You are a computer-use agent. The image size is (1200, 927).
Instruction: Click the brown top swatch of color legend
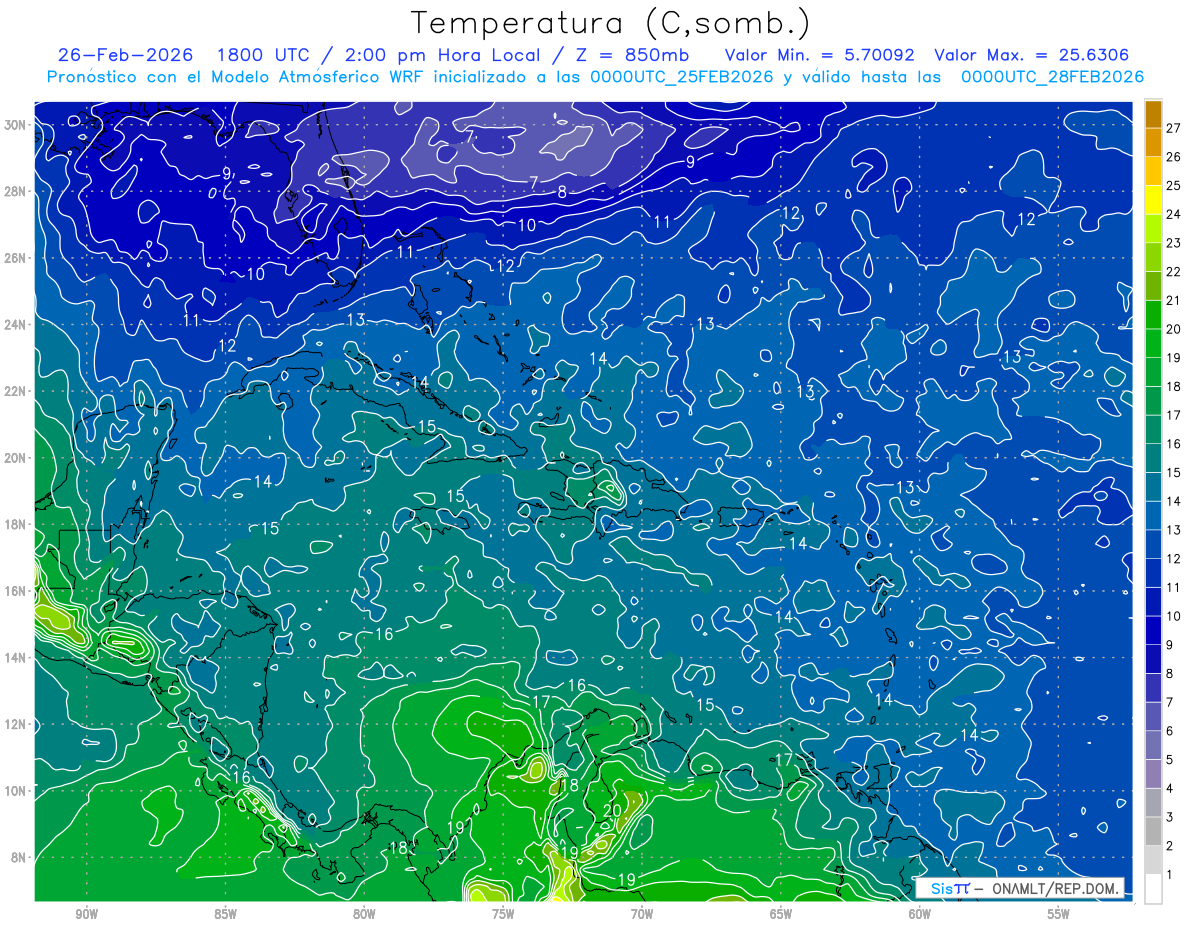1153,114
